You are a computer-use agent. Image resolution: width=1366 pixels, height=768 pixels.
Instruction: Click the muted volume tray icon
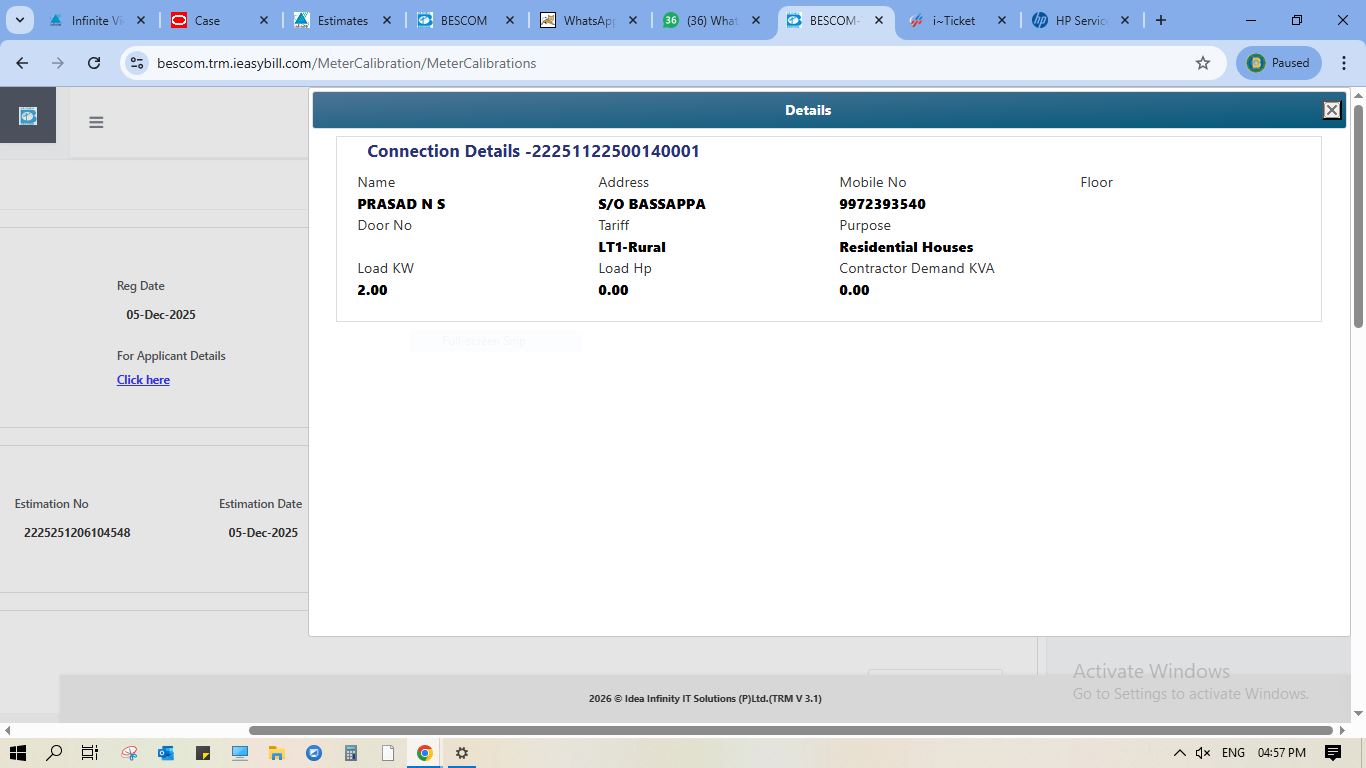(x=1203, y=753)
